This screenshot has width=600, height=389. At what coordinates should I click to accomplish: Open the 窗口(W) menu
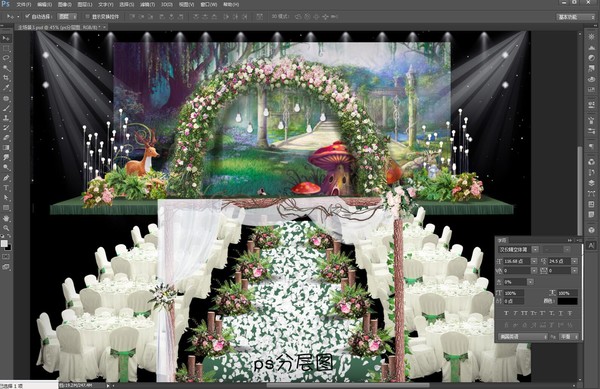click(209, 5)
